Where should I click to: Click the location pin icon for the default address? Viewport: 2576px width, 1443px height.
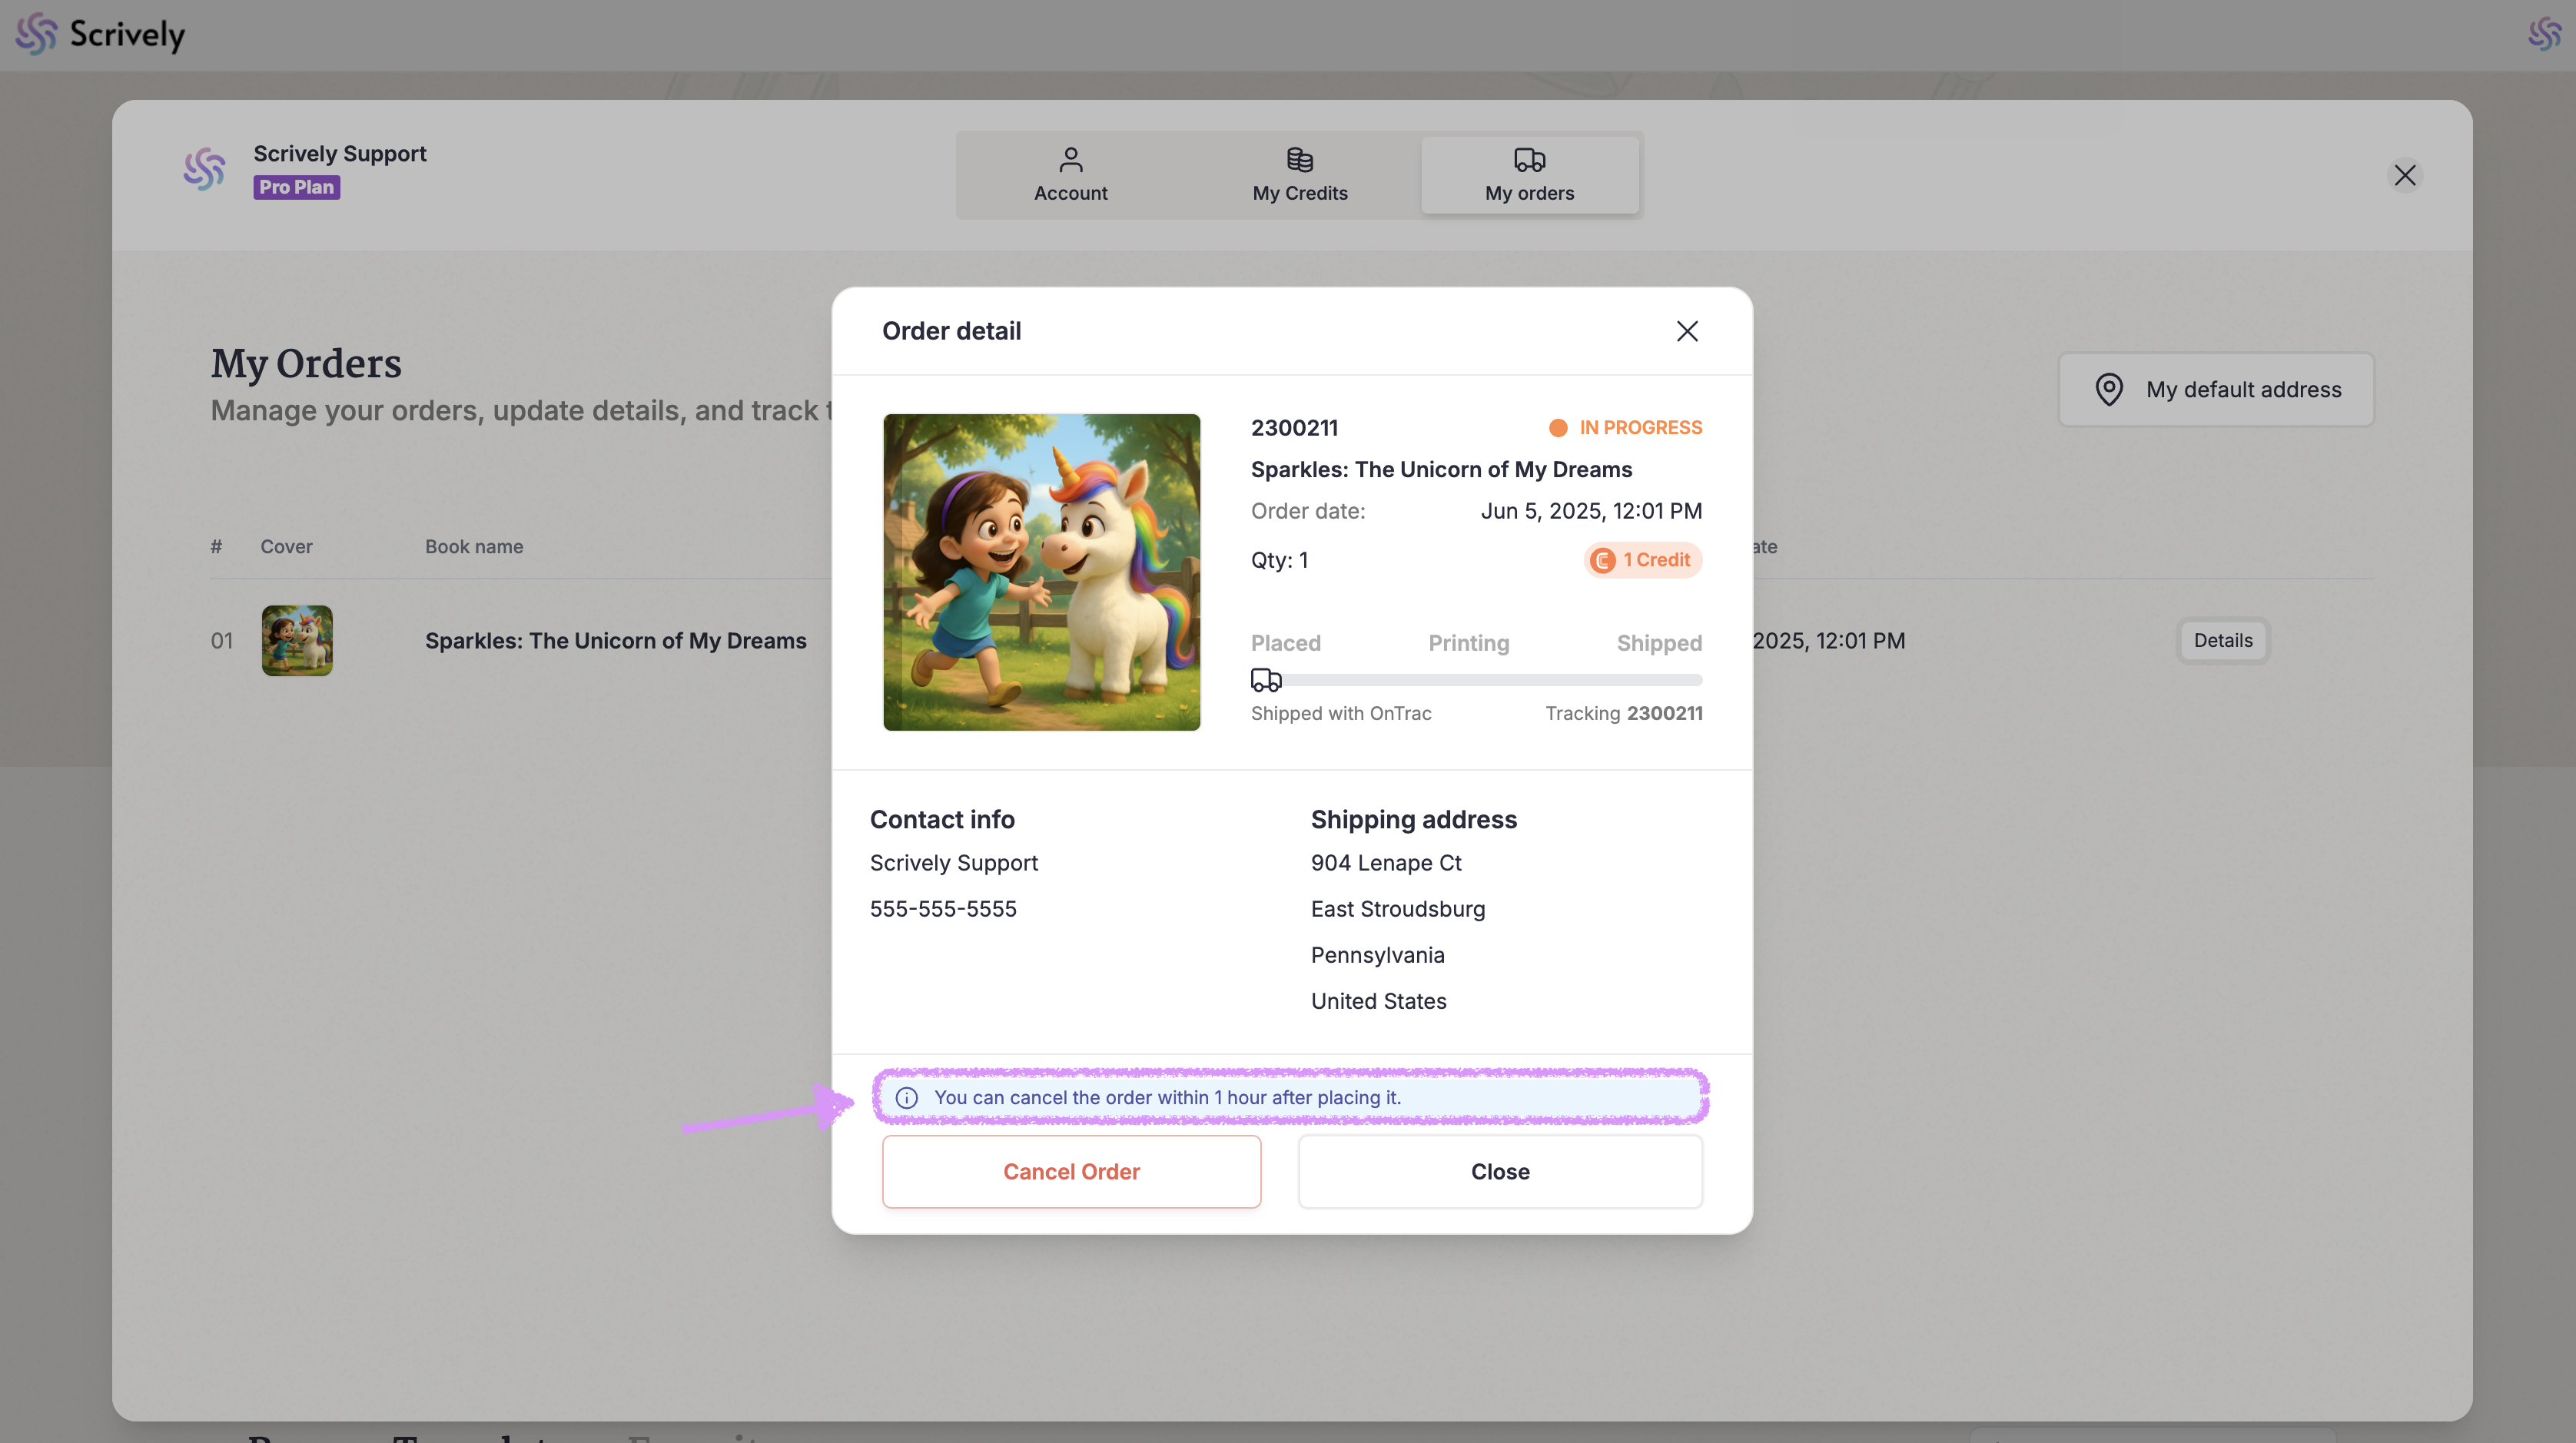tap(2108, 389)
